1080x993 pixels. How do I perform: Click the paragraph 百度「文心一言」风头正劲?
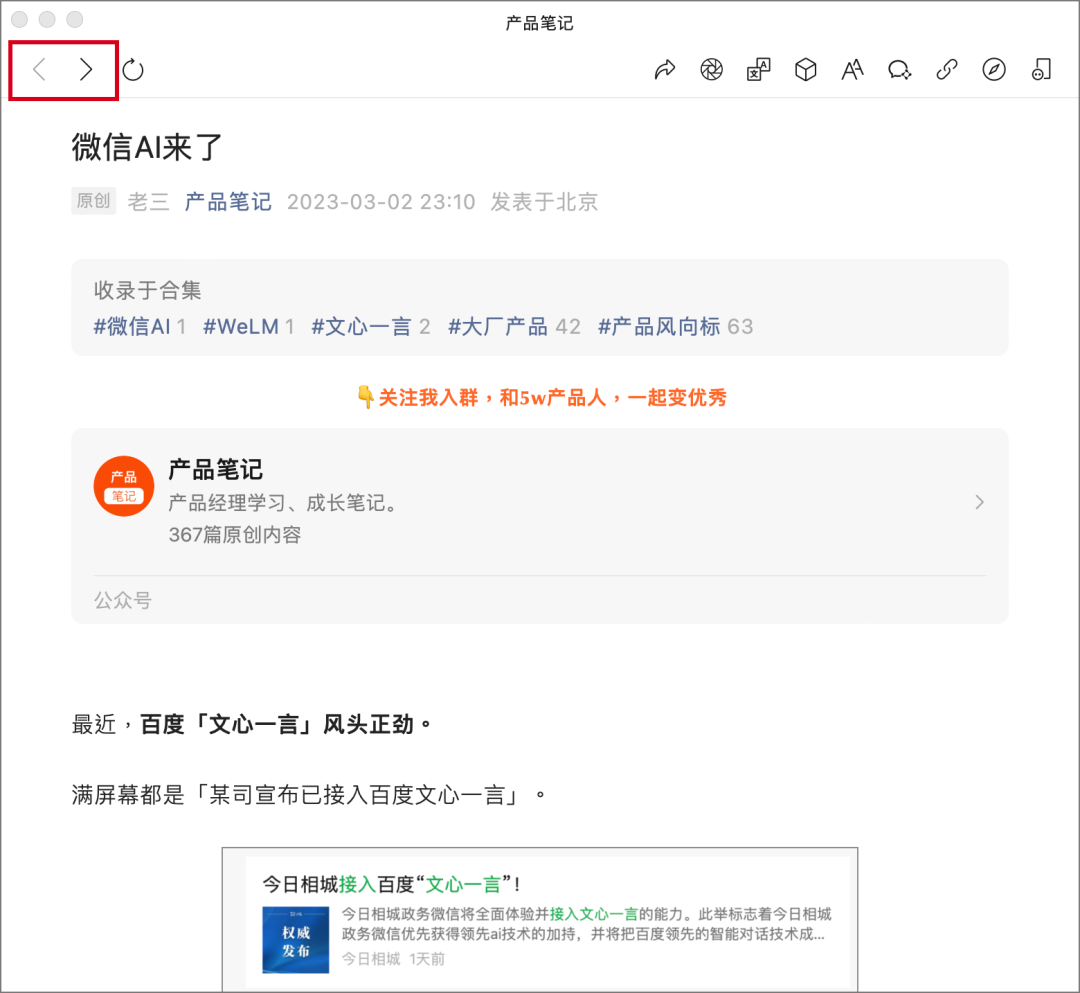pyautogui.click(x=286, y=724)
